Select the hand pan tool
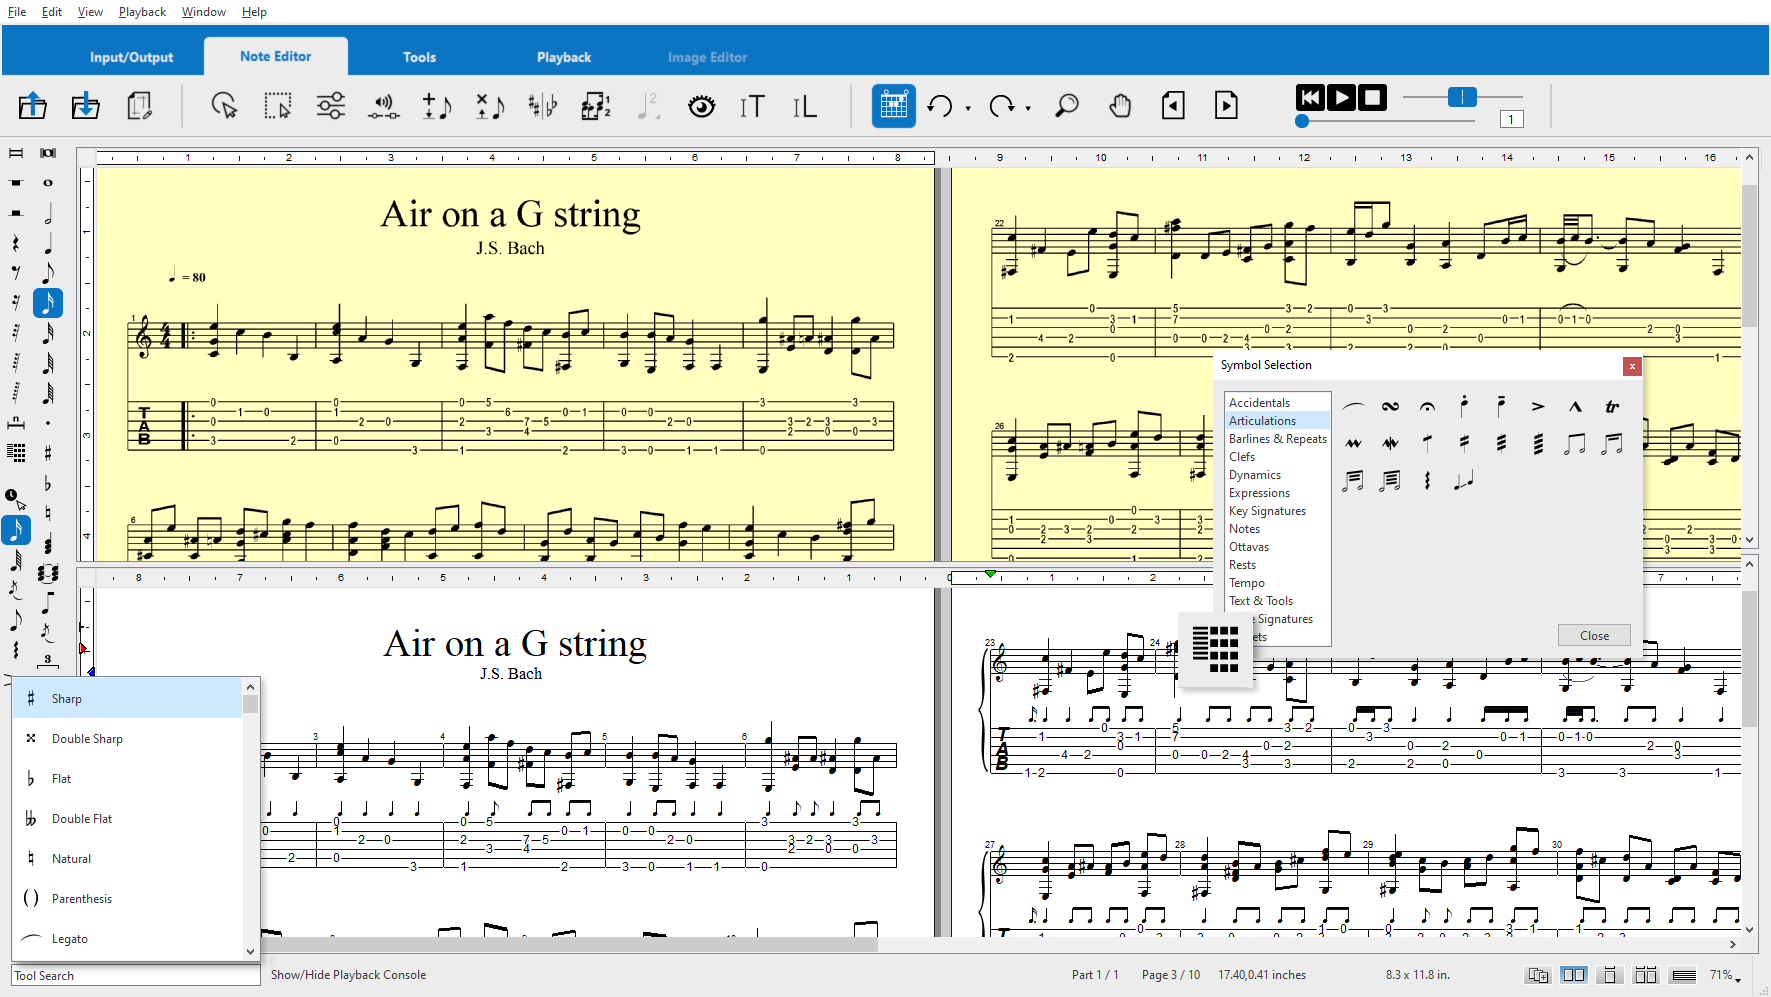Image resolution: width=1771 pixels, height=997 pixels. pos(1120,105)
